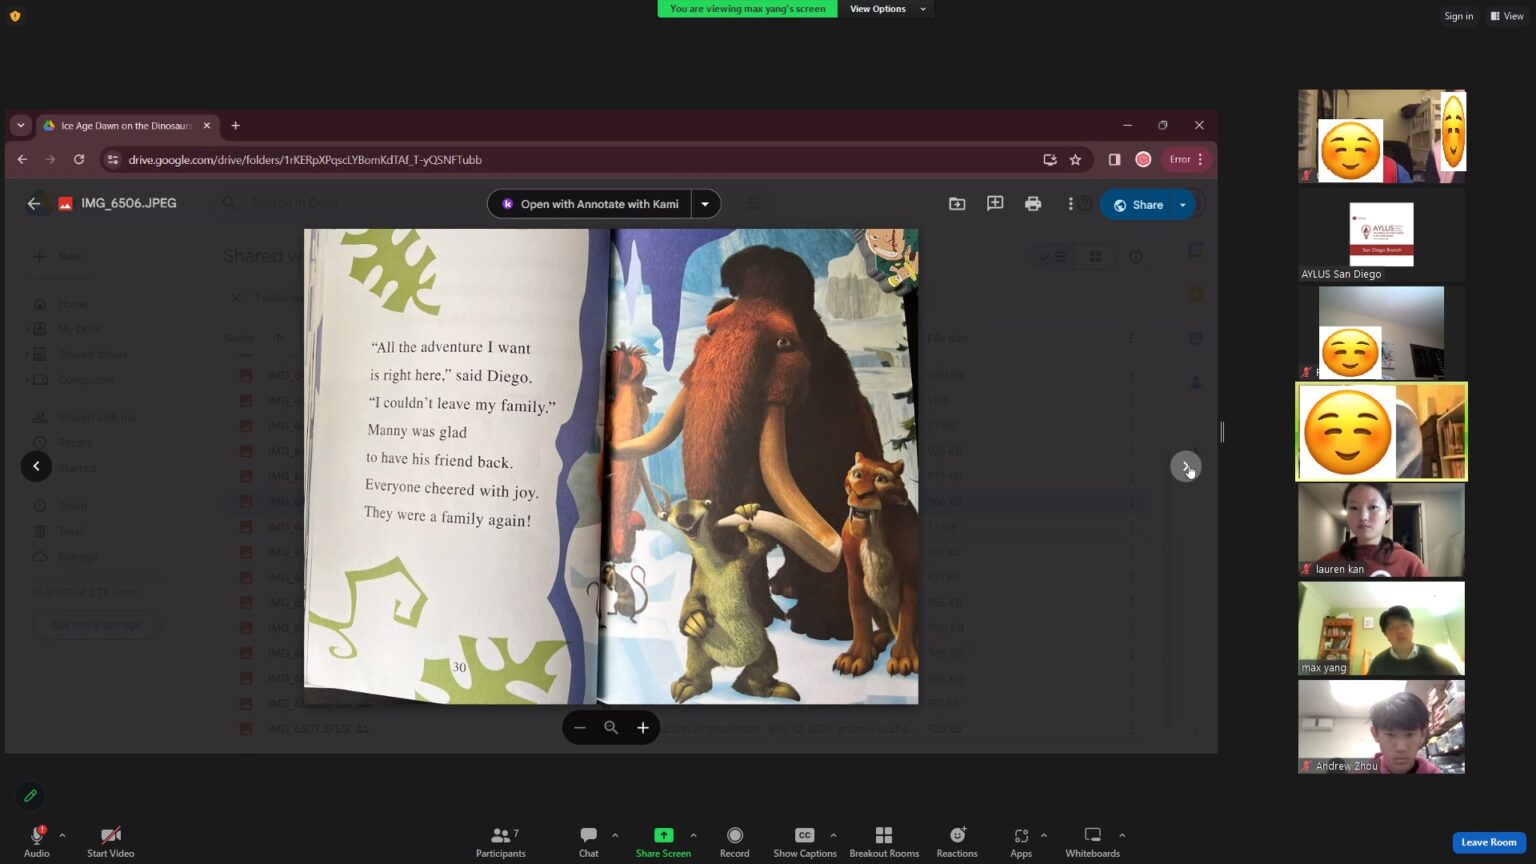Click the browser back arrow
1536x864 pixels.
coord(22,159)
